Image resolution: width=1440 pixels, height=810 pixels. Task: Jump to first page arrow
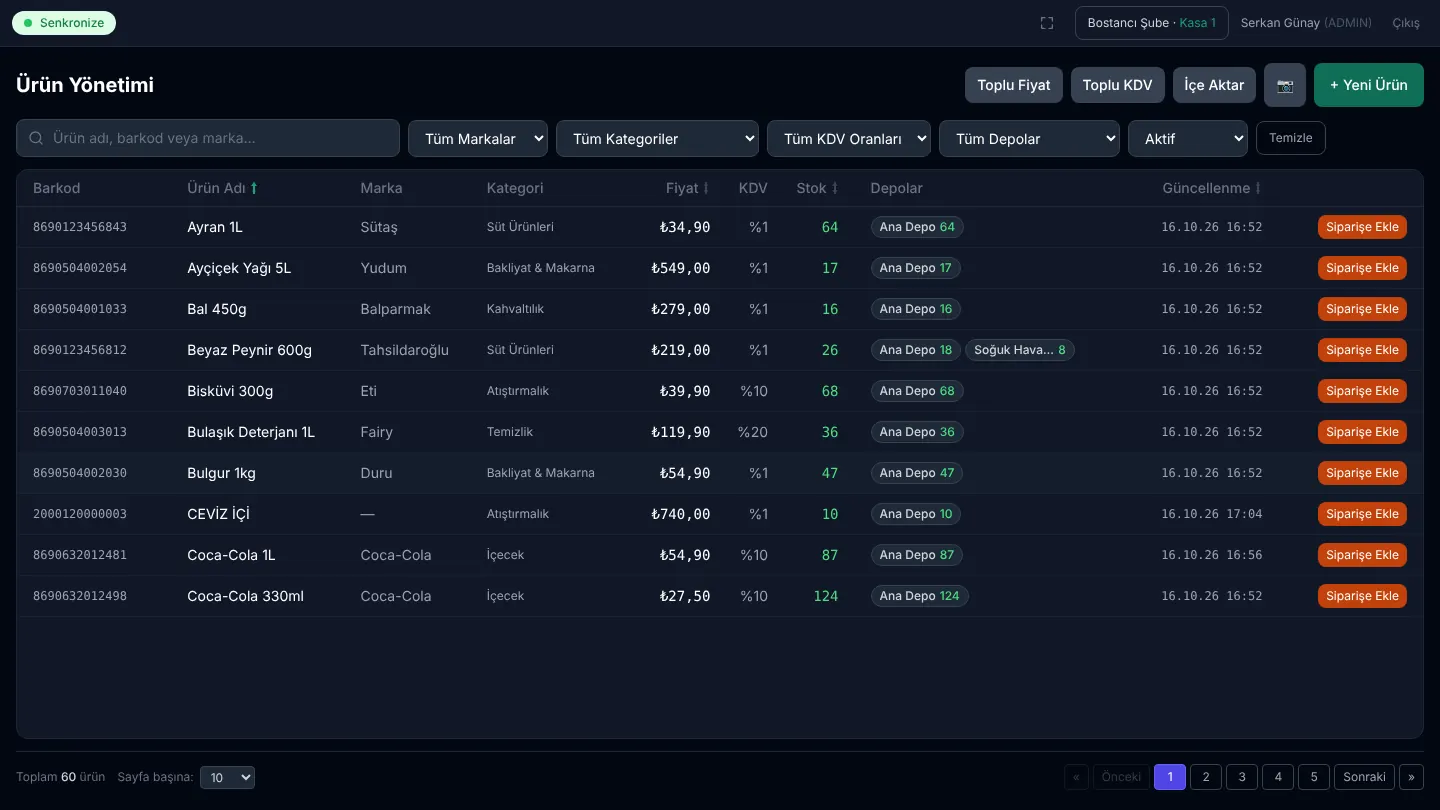[x=1077, y=777]
